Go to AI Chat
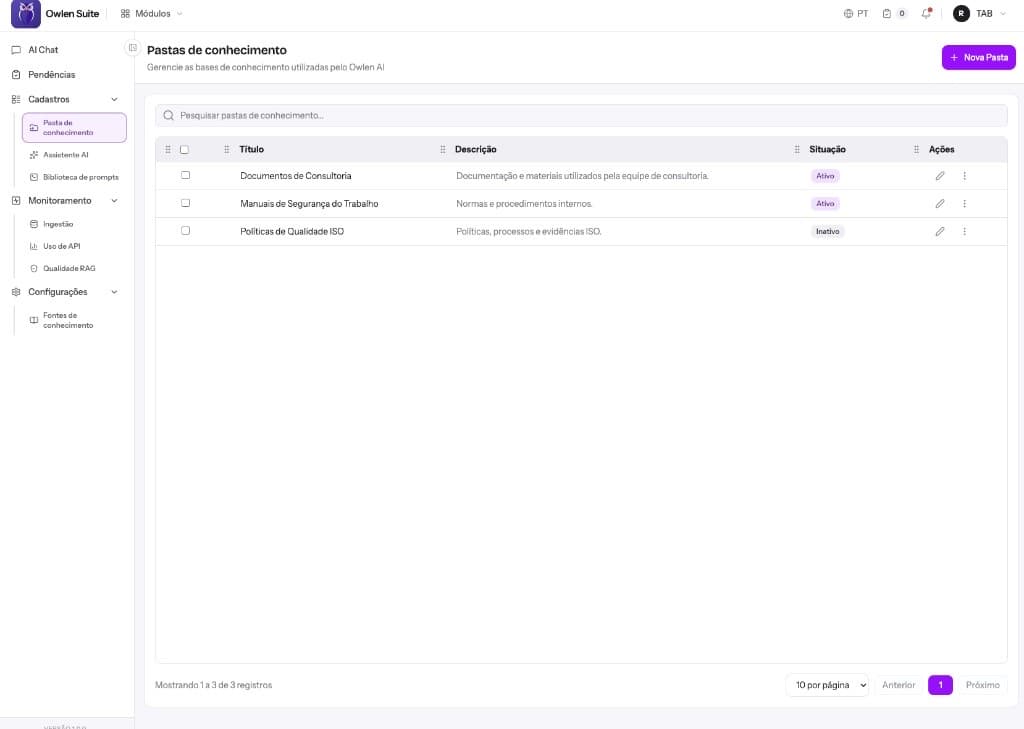Image resolution: width=1024 pixels, height=729 pixels. click(x=43, y=50)
